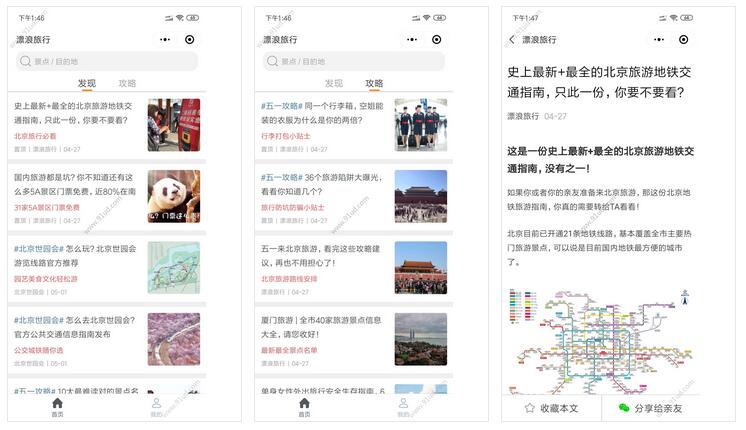
Task: Select the 发现 tab in the left screen
Action: coord(87,83)
